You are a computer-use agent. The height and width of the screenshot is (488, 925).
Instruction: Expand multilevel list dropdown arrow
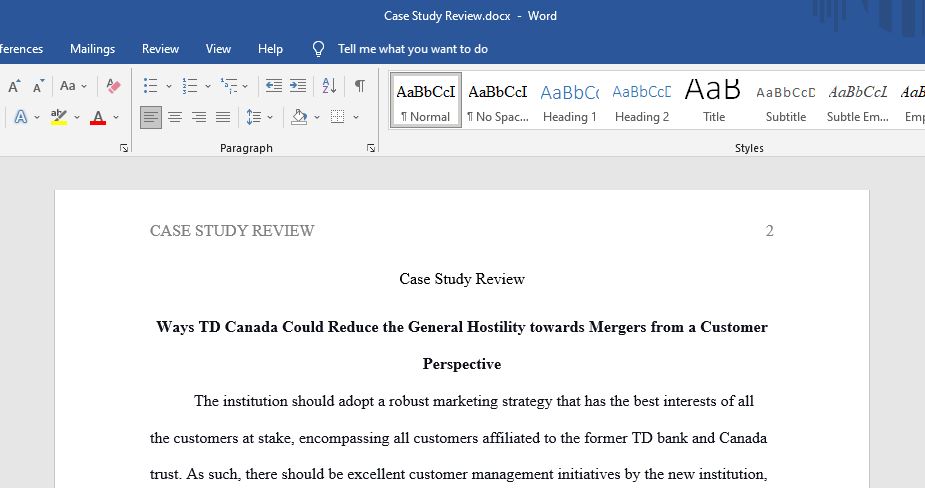click(245, 87)
